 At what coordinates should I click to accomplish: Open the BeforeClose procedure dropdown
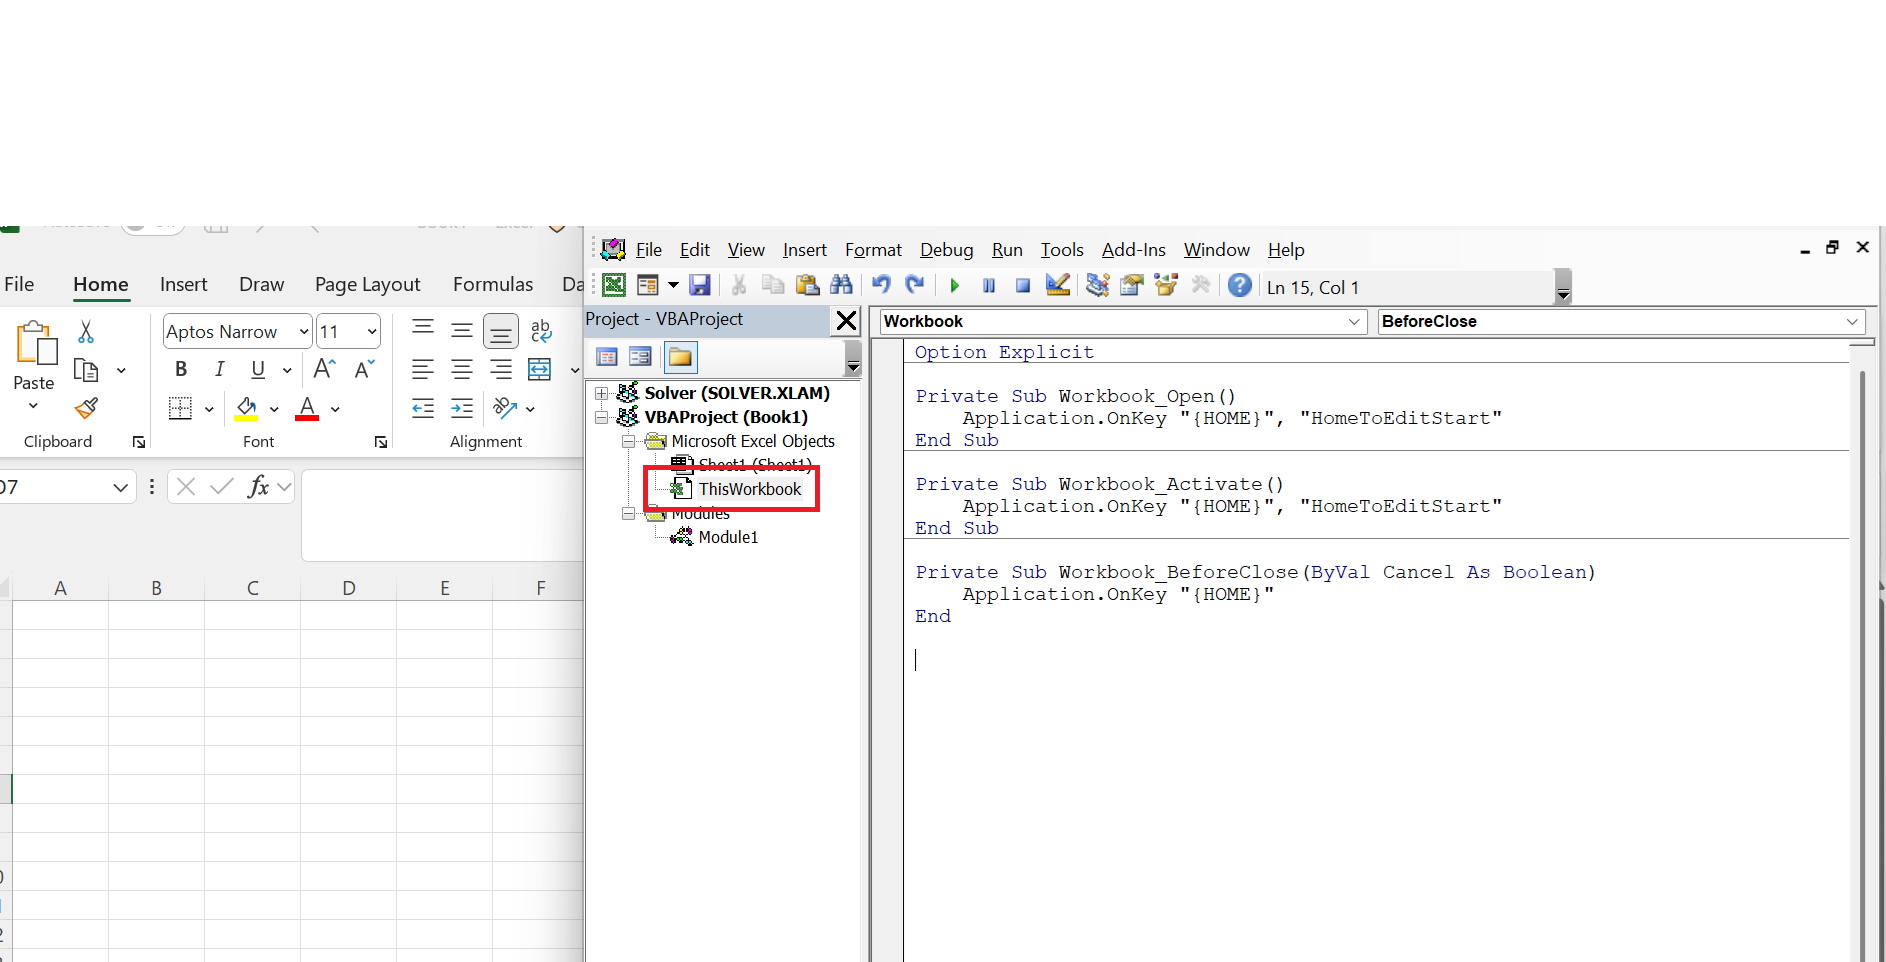[1852, 321]
